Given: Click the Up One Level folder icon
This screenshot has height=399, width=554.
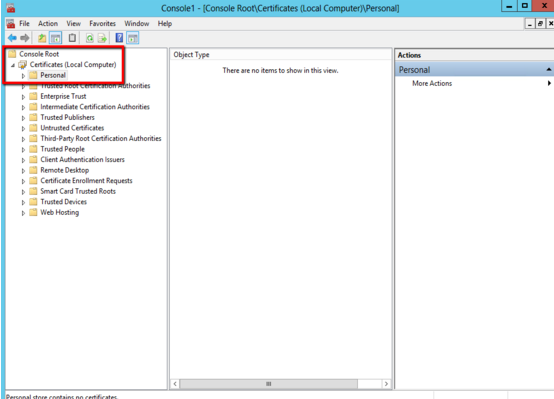Looking at the screenshot, I should (42, 38).
